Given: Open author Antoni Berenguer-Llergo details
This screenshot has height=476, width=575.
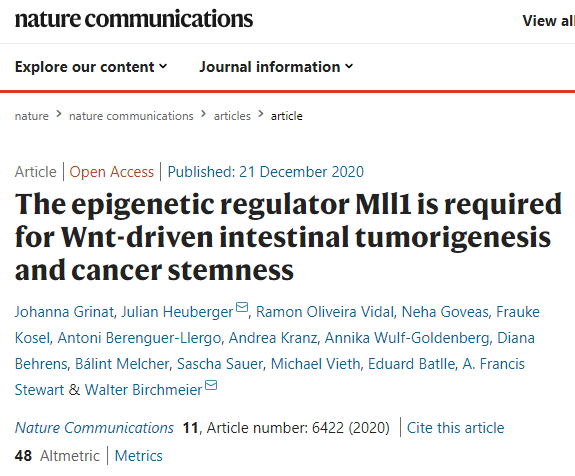Looking at the screenshot, I should pos(139,338).
